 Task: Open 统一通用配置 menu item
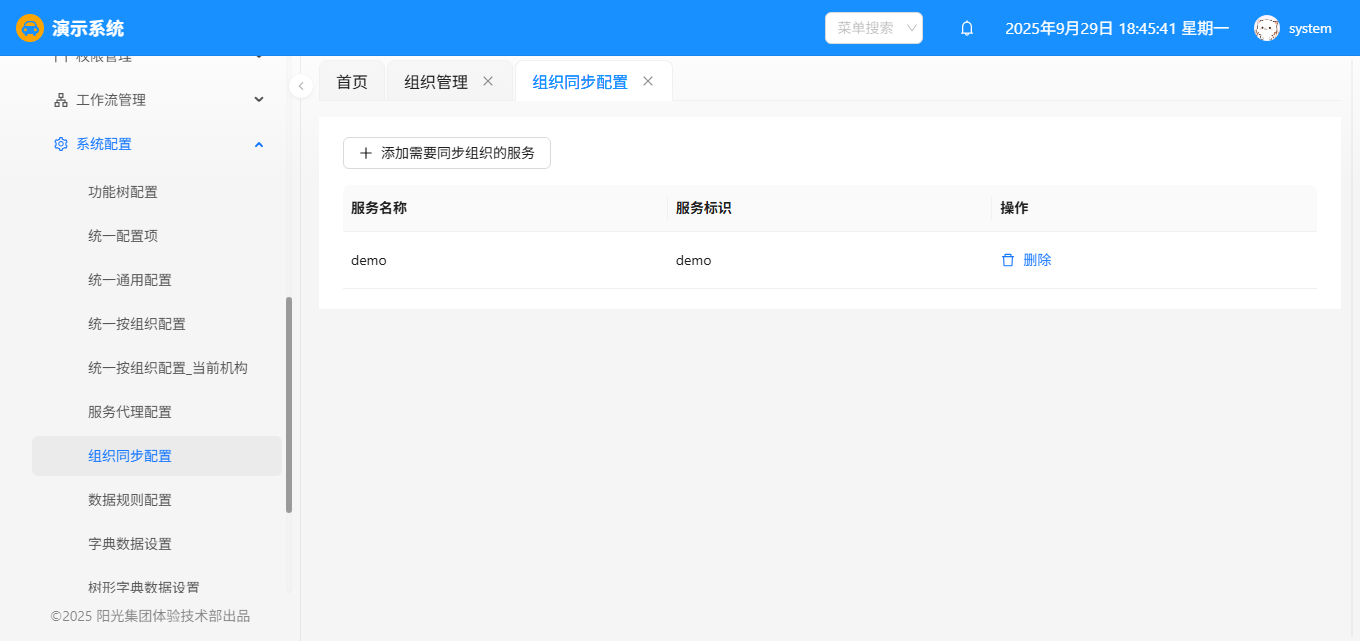pos(130,280)
